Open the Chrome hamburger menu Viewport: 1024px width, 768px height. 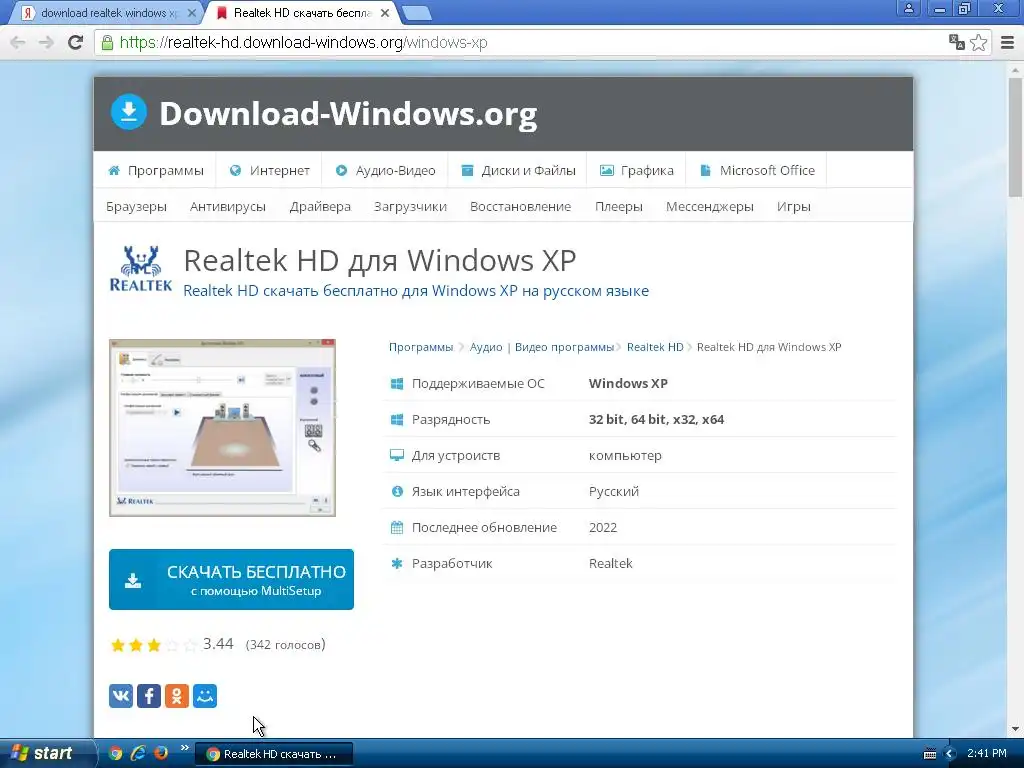point(1008,42)
